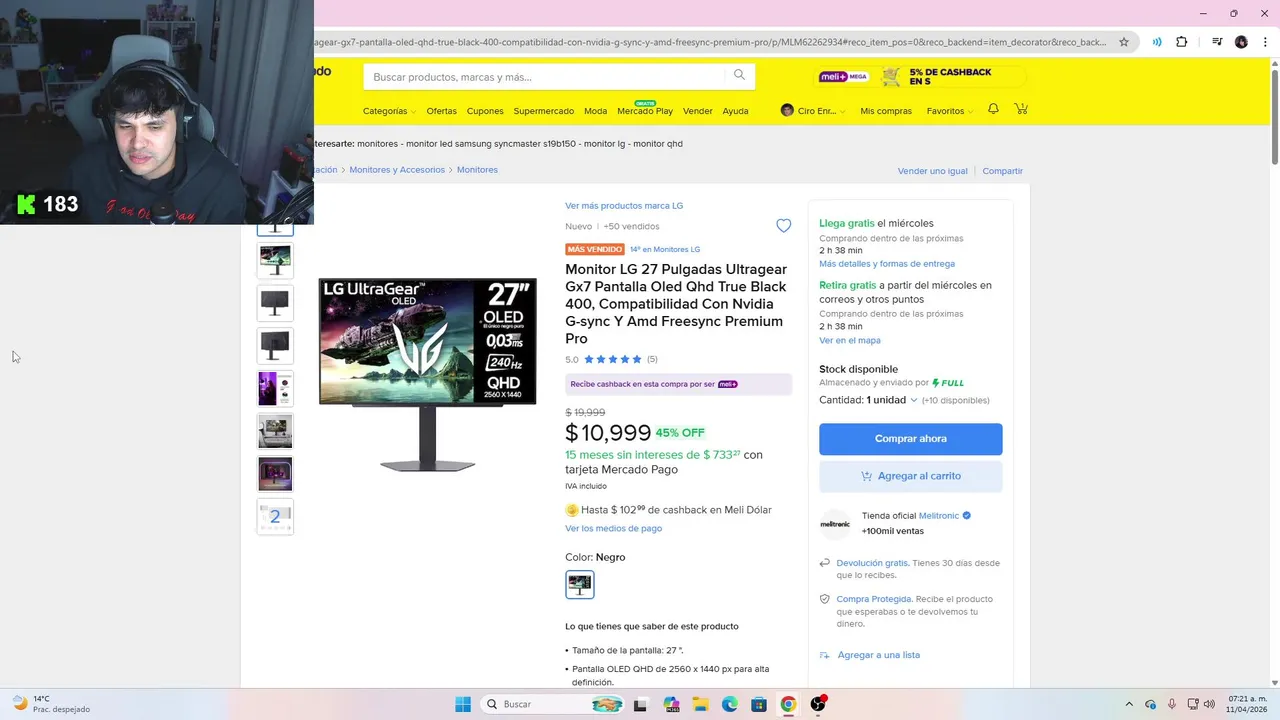Expand the Ciro Enr... account menu
The height and width of the screenshot is (720, 1280).
click(x=813, y=111)
